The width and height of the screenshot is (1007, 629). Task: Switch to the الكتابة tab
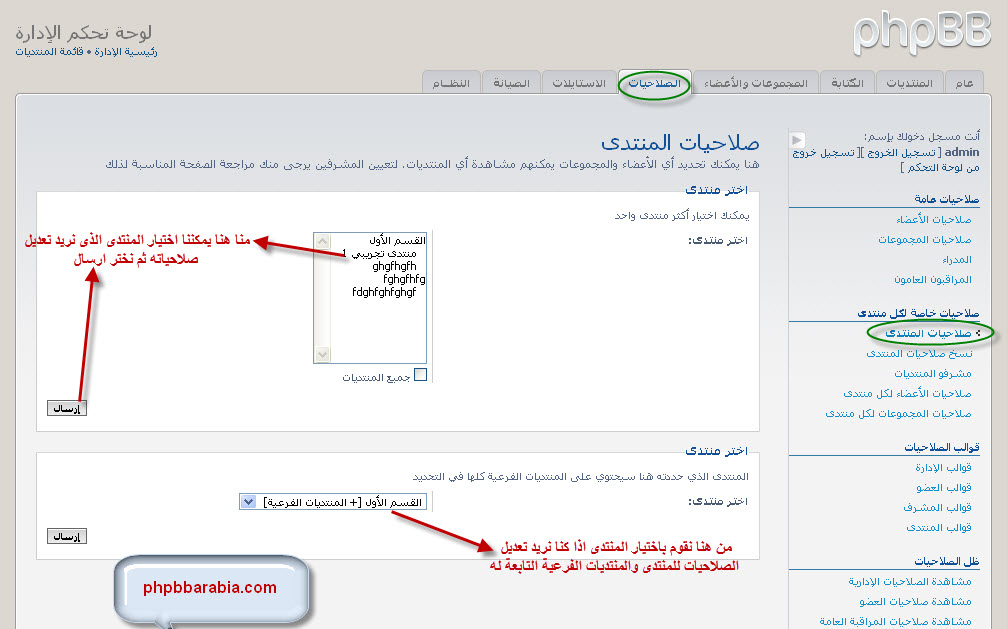(847, 84)
